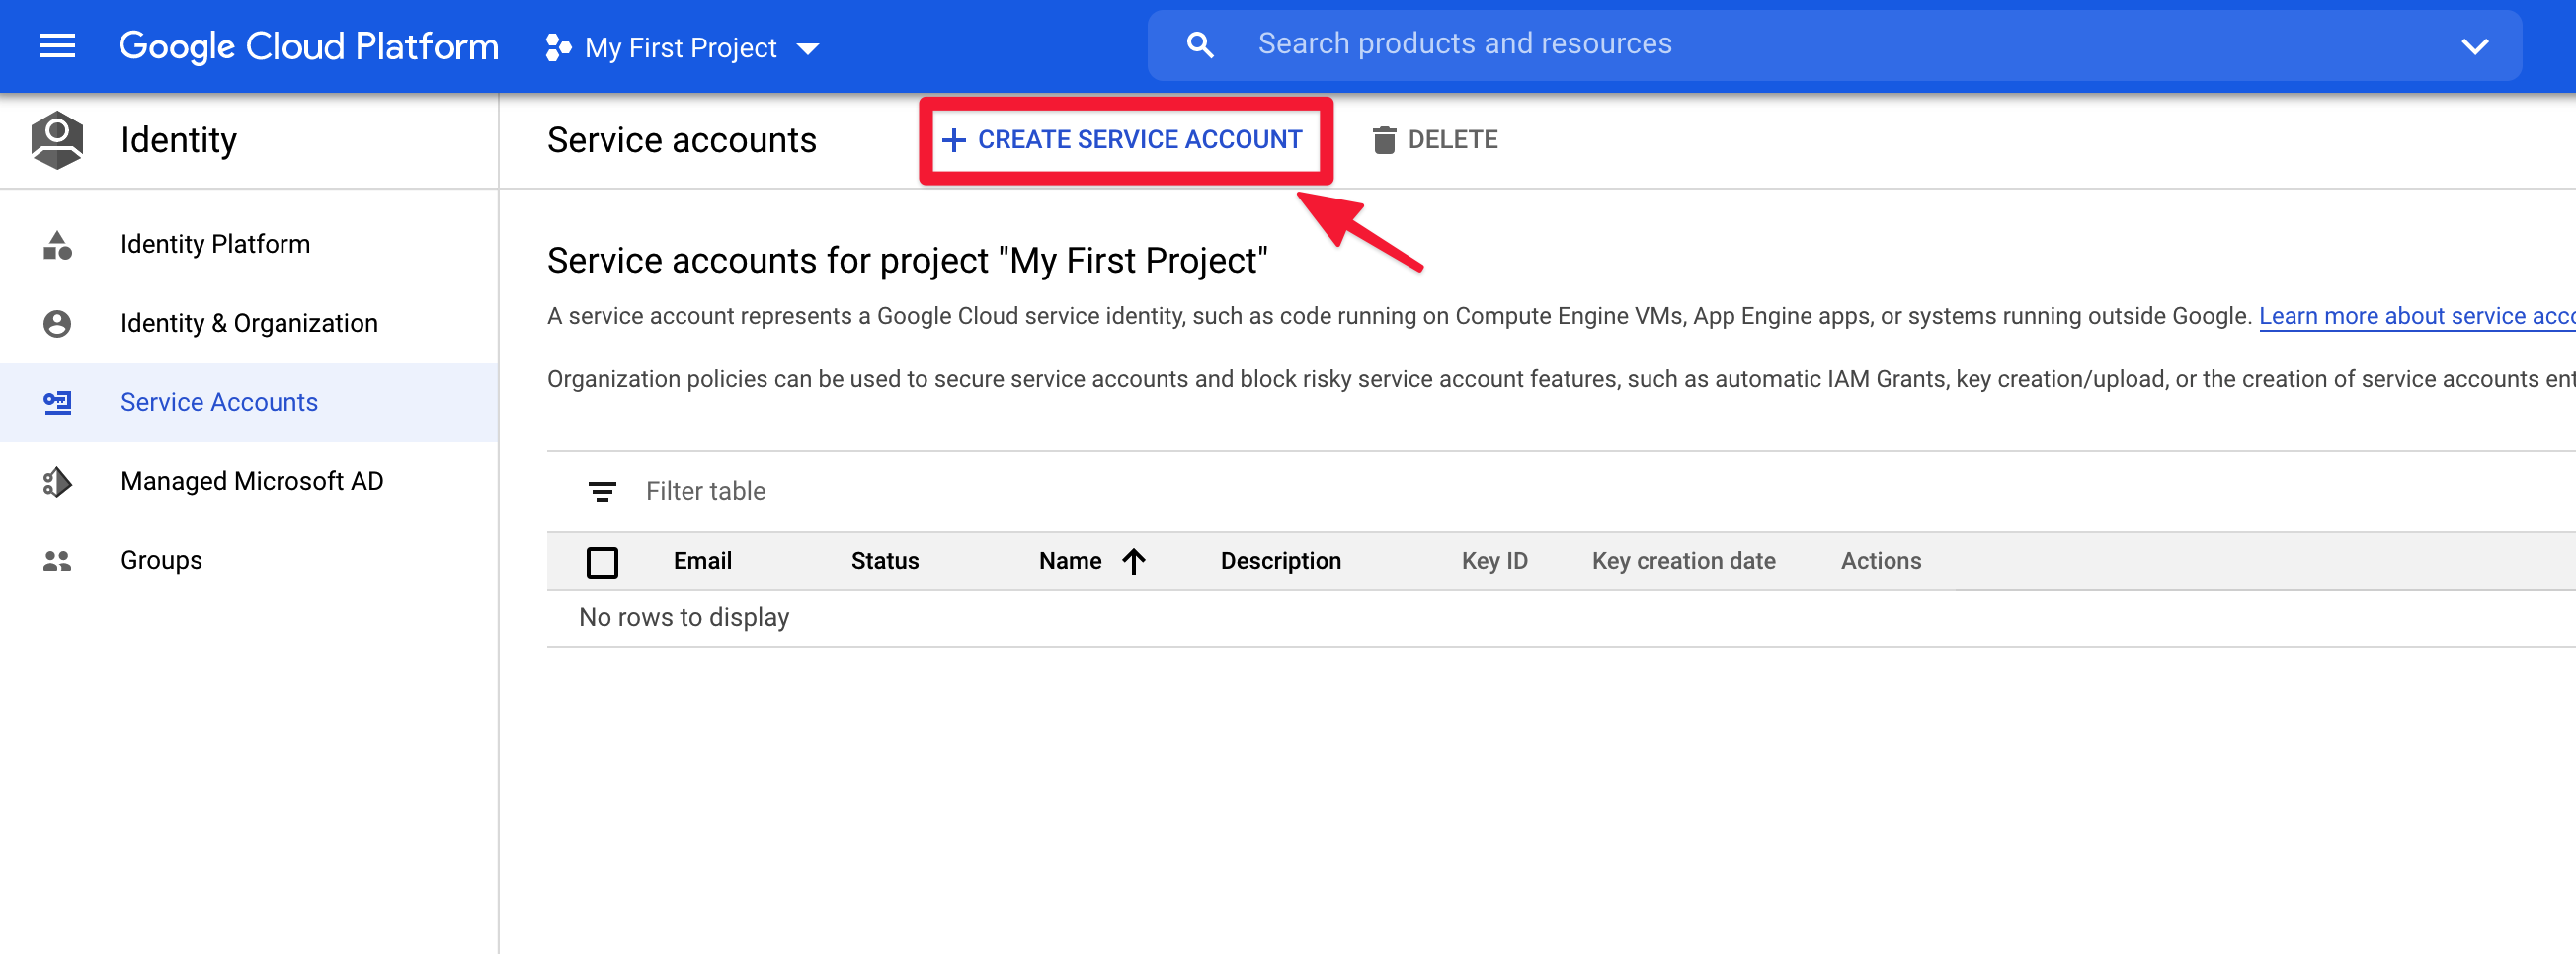
Task: Click the Identity & Organization person icon
Action: coord(57,324)
